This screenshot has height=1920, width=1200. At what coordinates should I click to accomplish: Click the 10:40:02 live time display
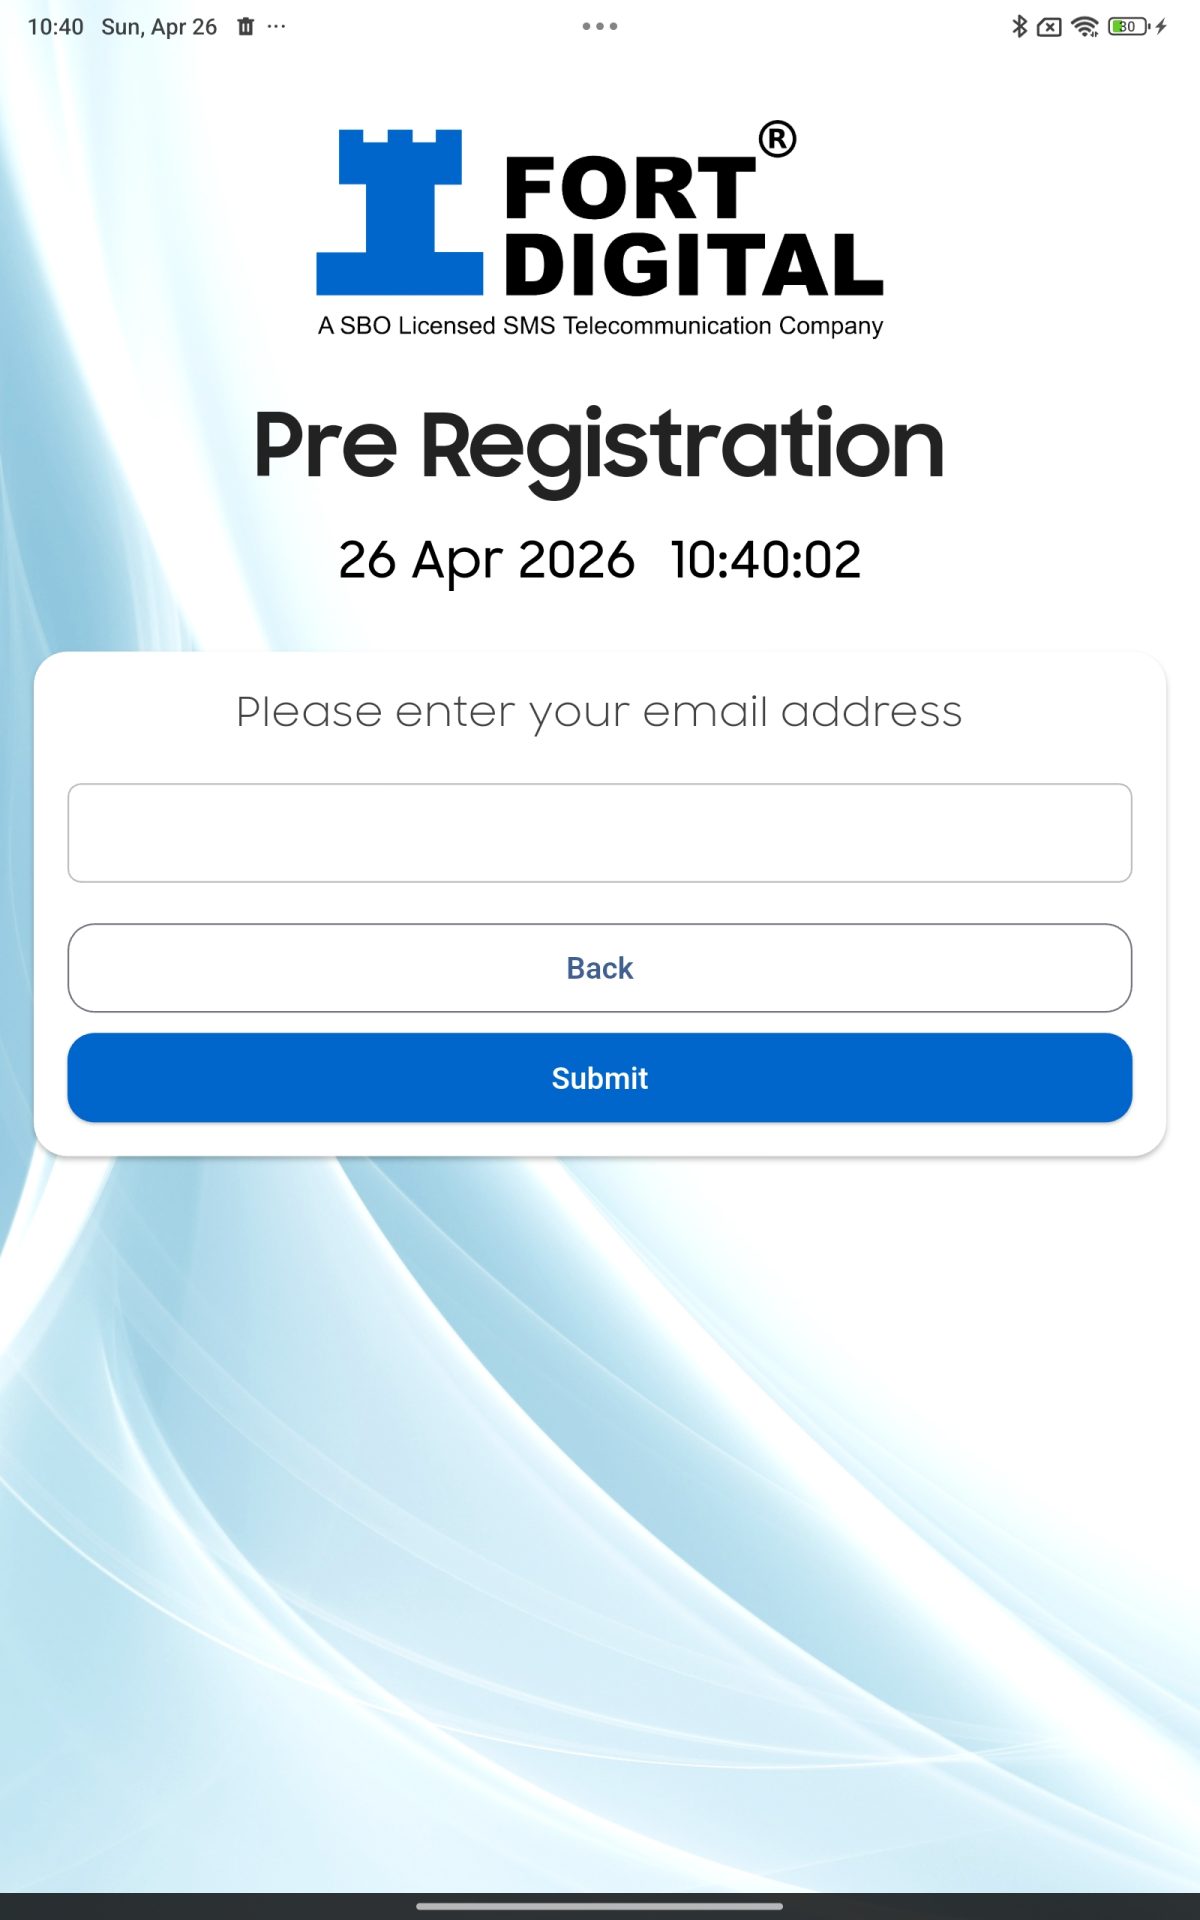765,560
